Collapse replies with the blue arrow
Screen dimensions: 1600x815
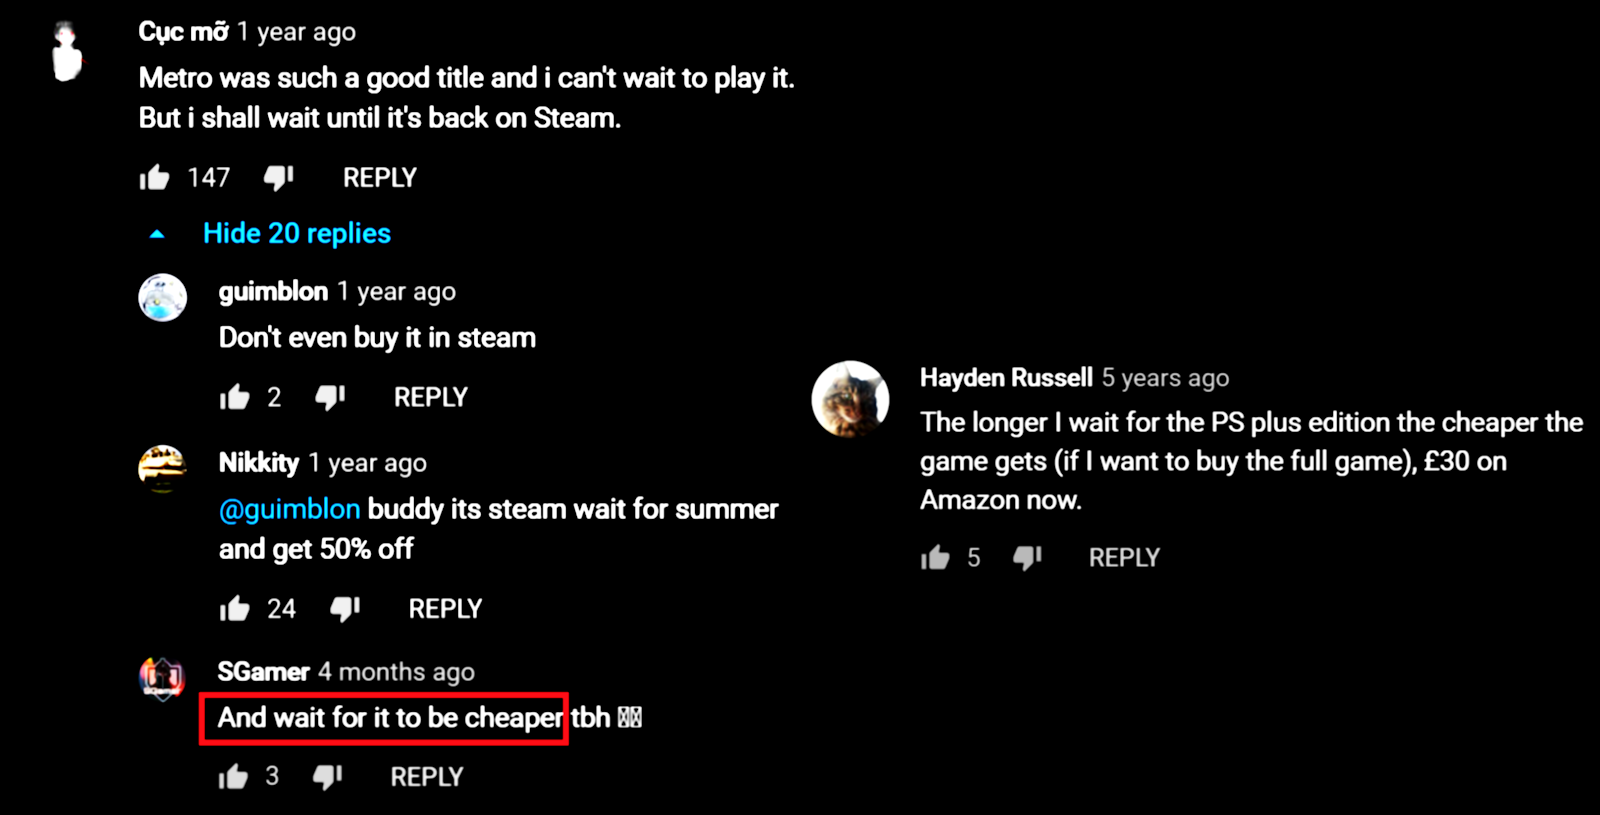click(157, 234)
